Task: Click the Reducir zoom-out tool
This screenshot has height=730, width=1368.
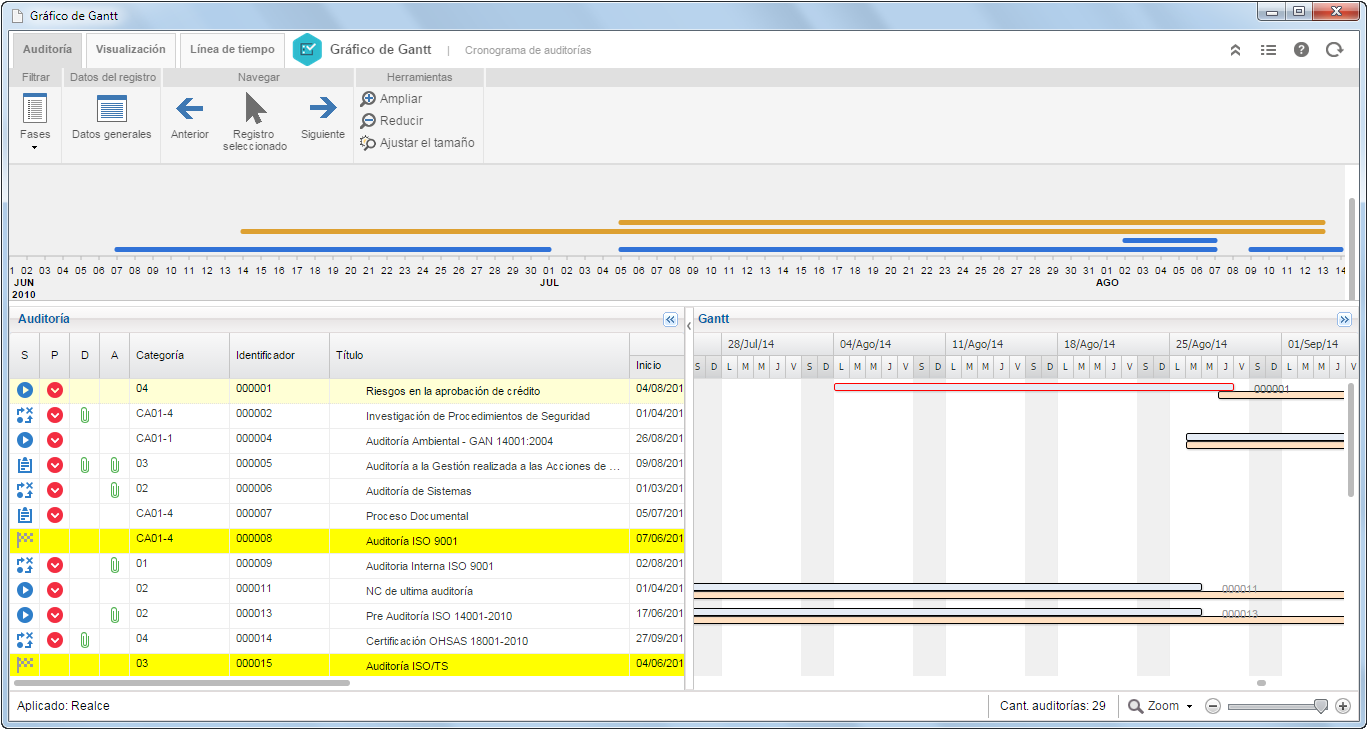Action: pyautogui.click(x=391, y=121)
